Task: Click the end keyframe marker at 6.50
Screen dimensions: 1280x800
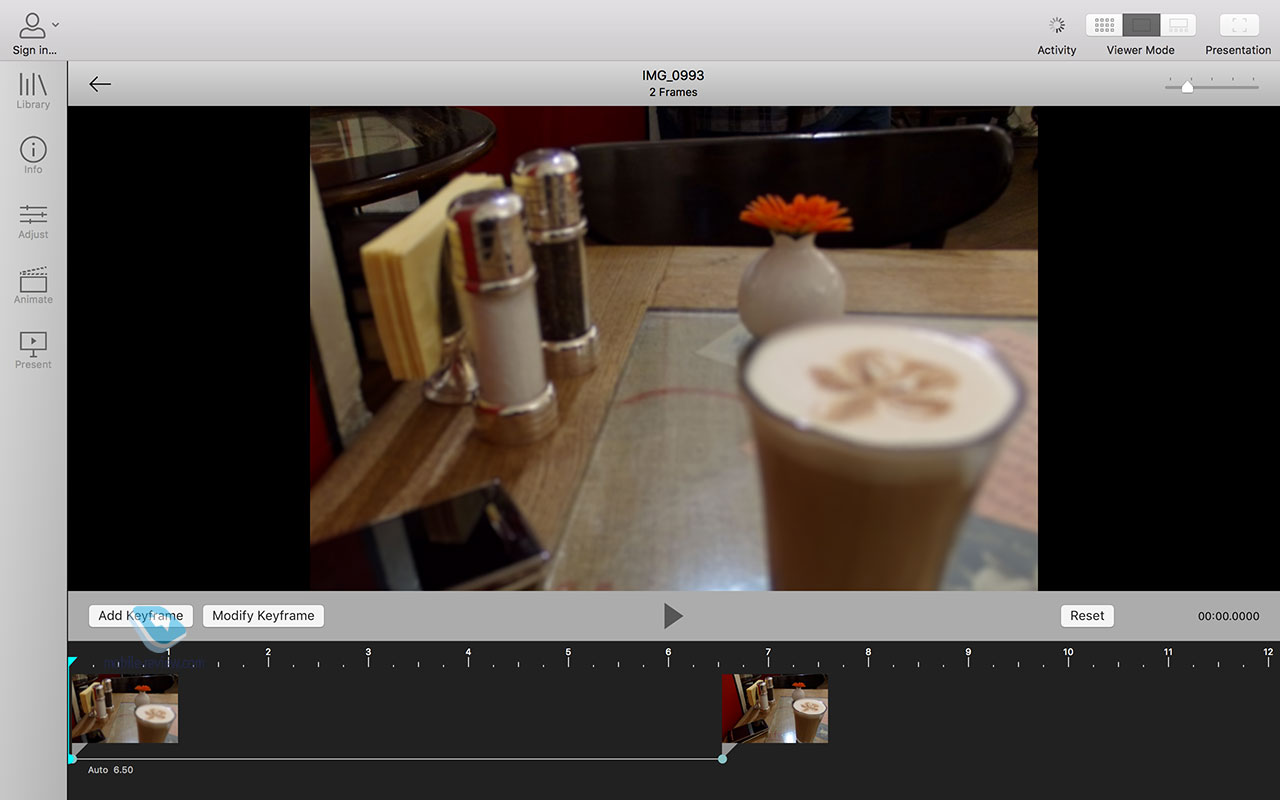Action: point(722,759)
